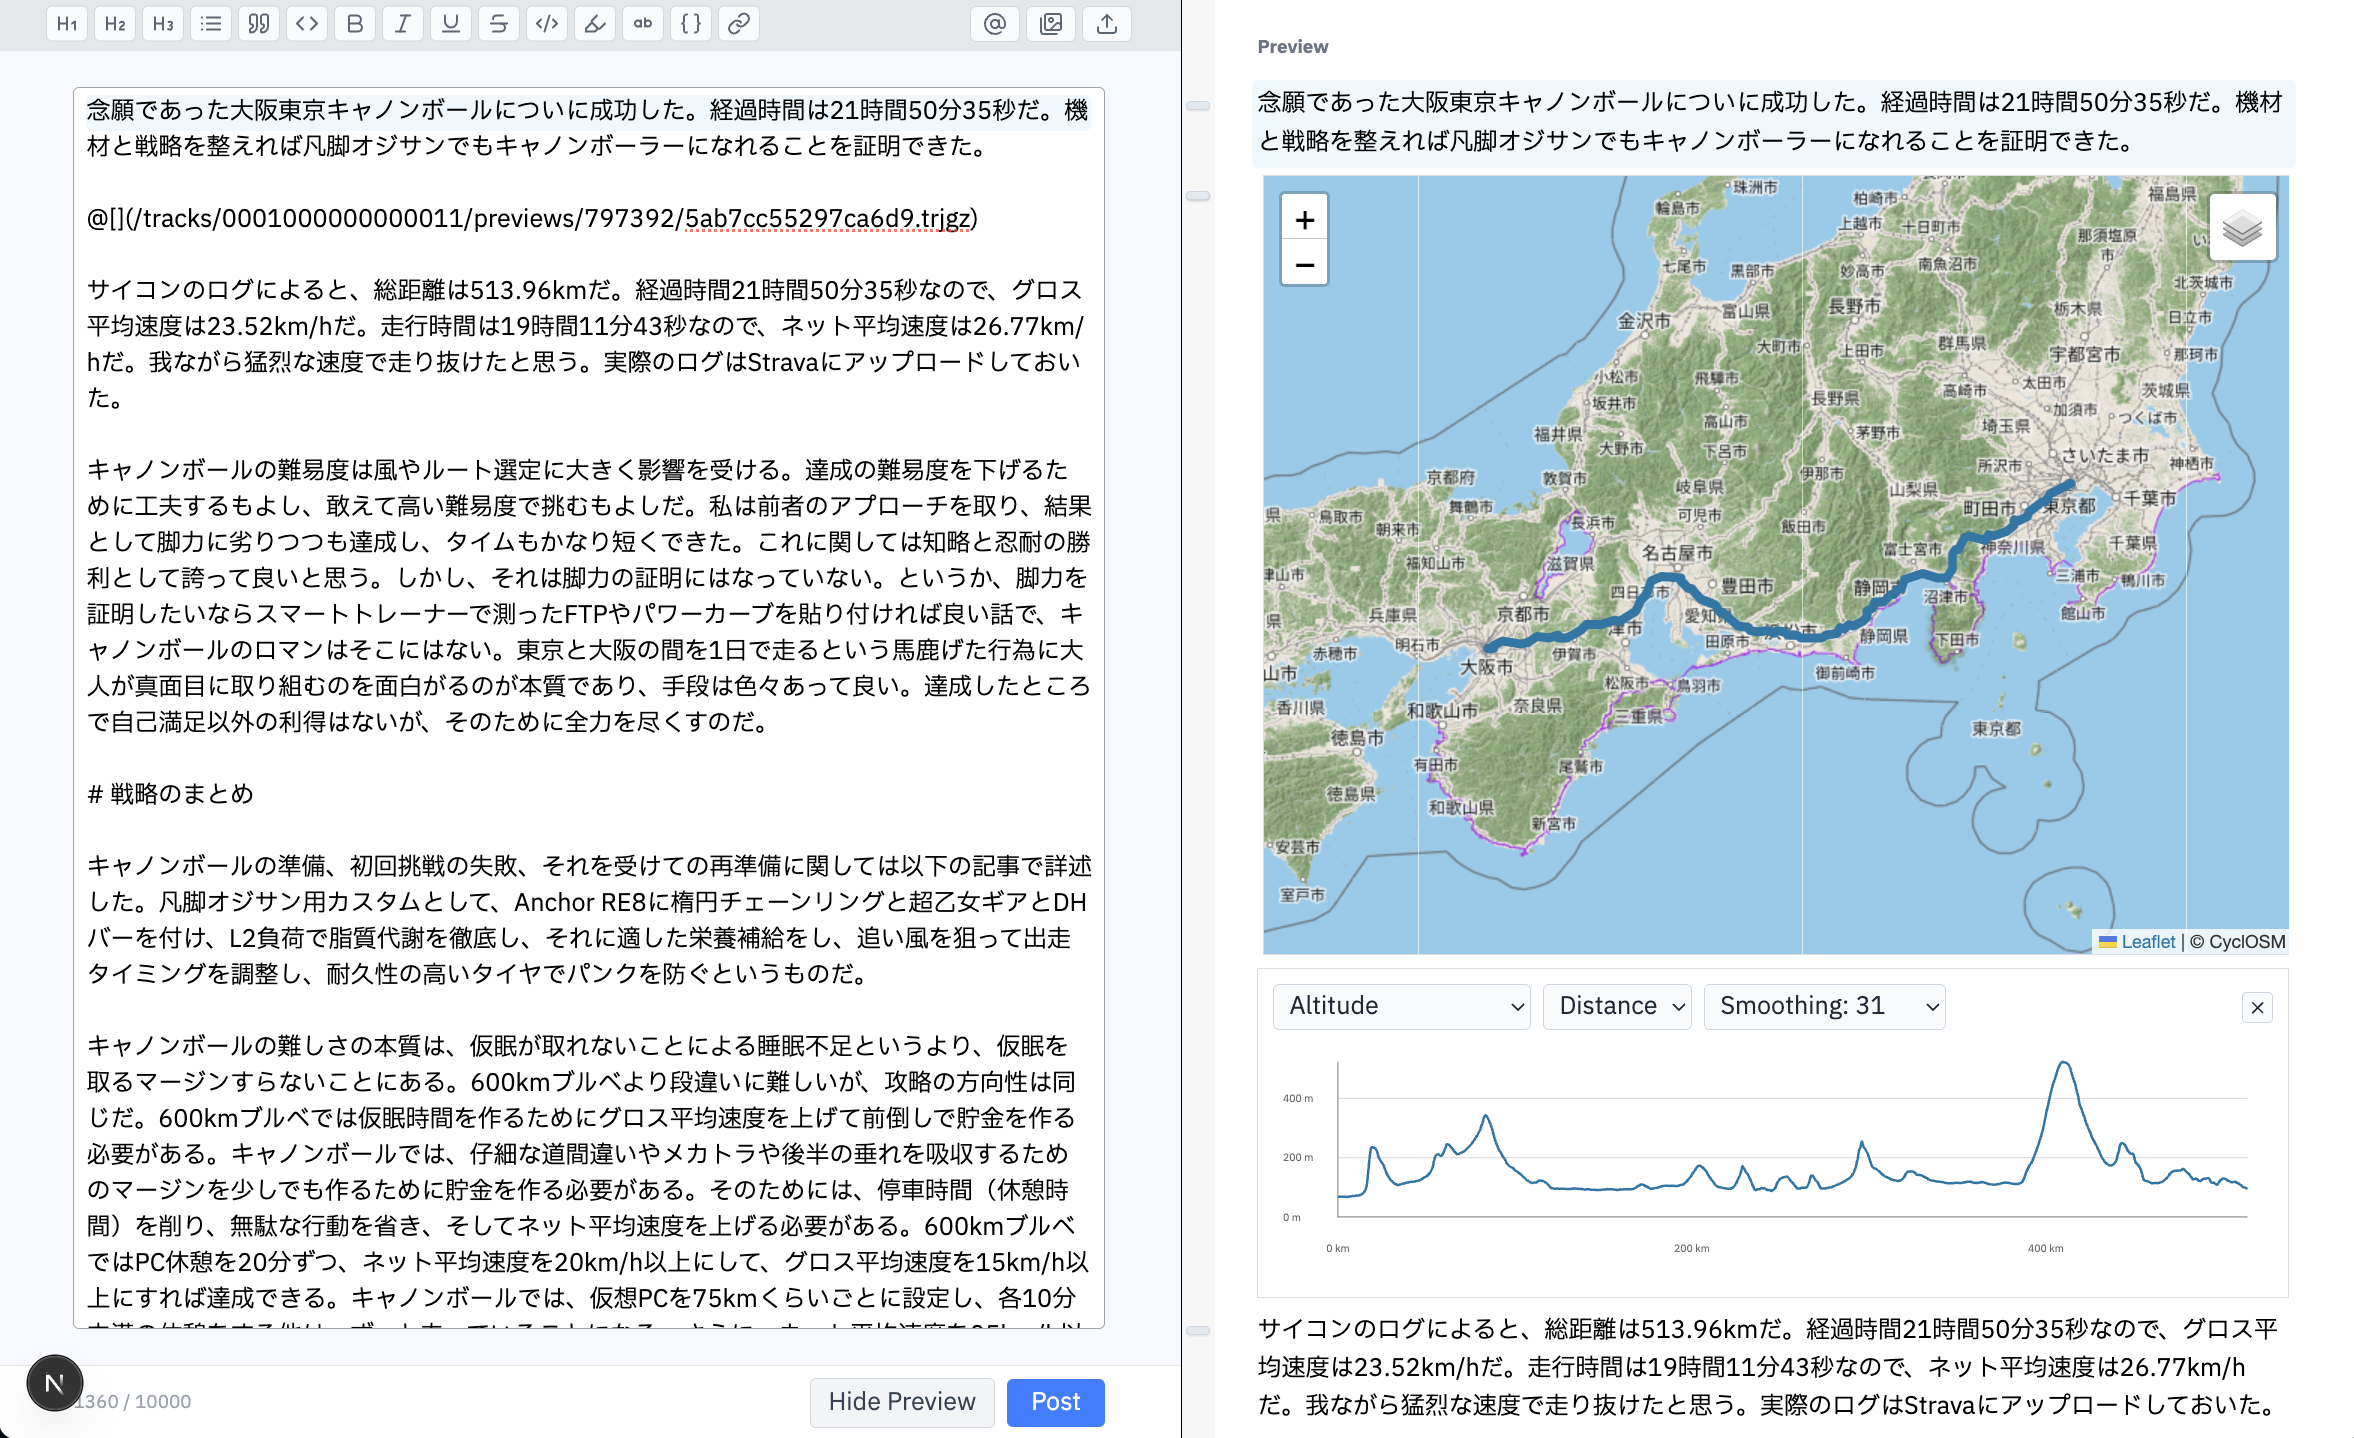2354x1438 pixels.
Task: Open the image gallery icon
Action: click(1051, 24)
